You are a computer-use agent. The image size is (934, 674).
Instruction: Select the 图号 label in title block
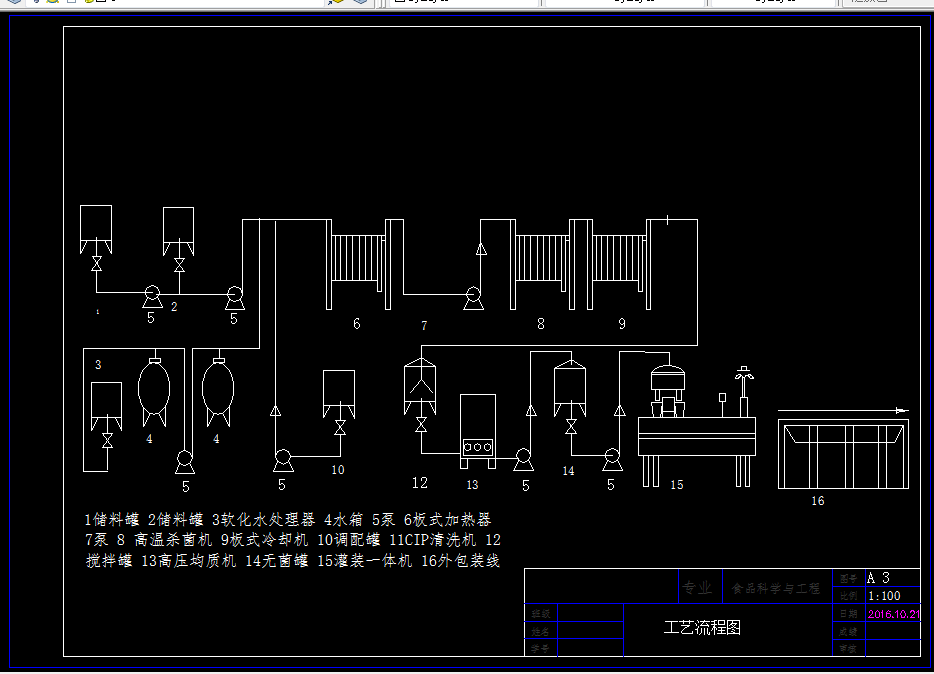pyautogui.click(x=848, y=578)
